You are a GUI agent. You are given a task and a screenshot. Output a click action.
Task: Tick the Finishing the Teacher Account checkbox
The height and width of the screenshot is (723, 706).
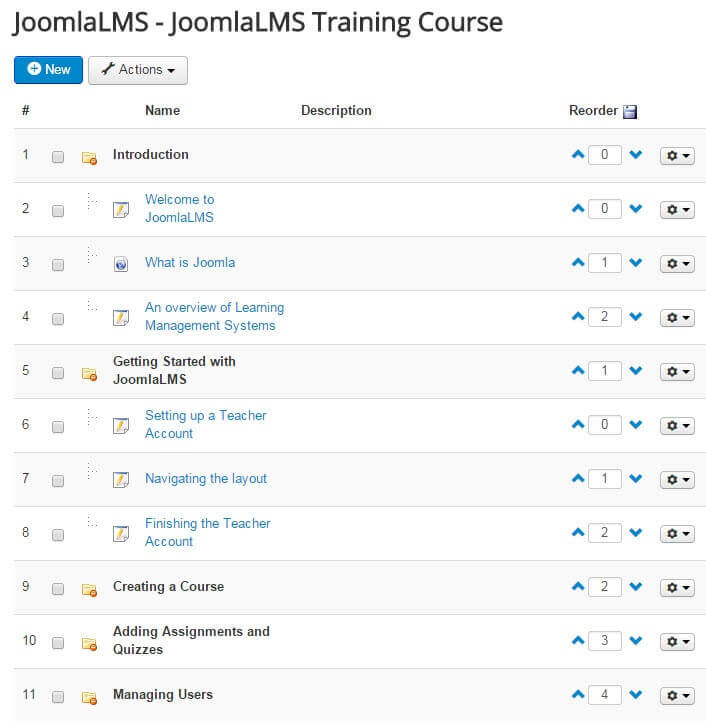coord(58,535)
